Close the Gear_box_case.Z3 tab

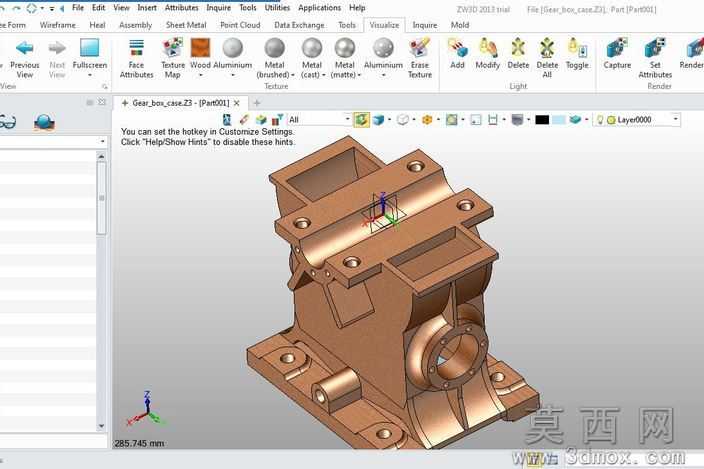click(237, 103)
